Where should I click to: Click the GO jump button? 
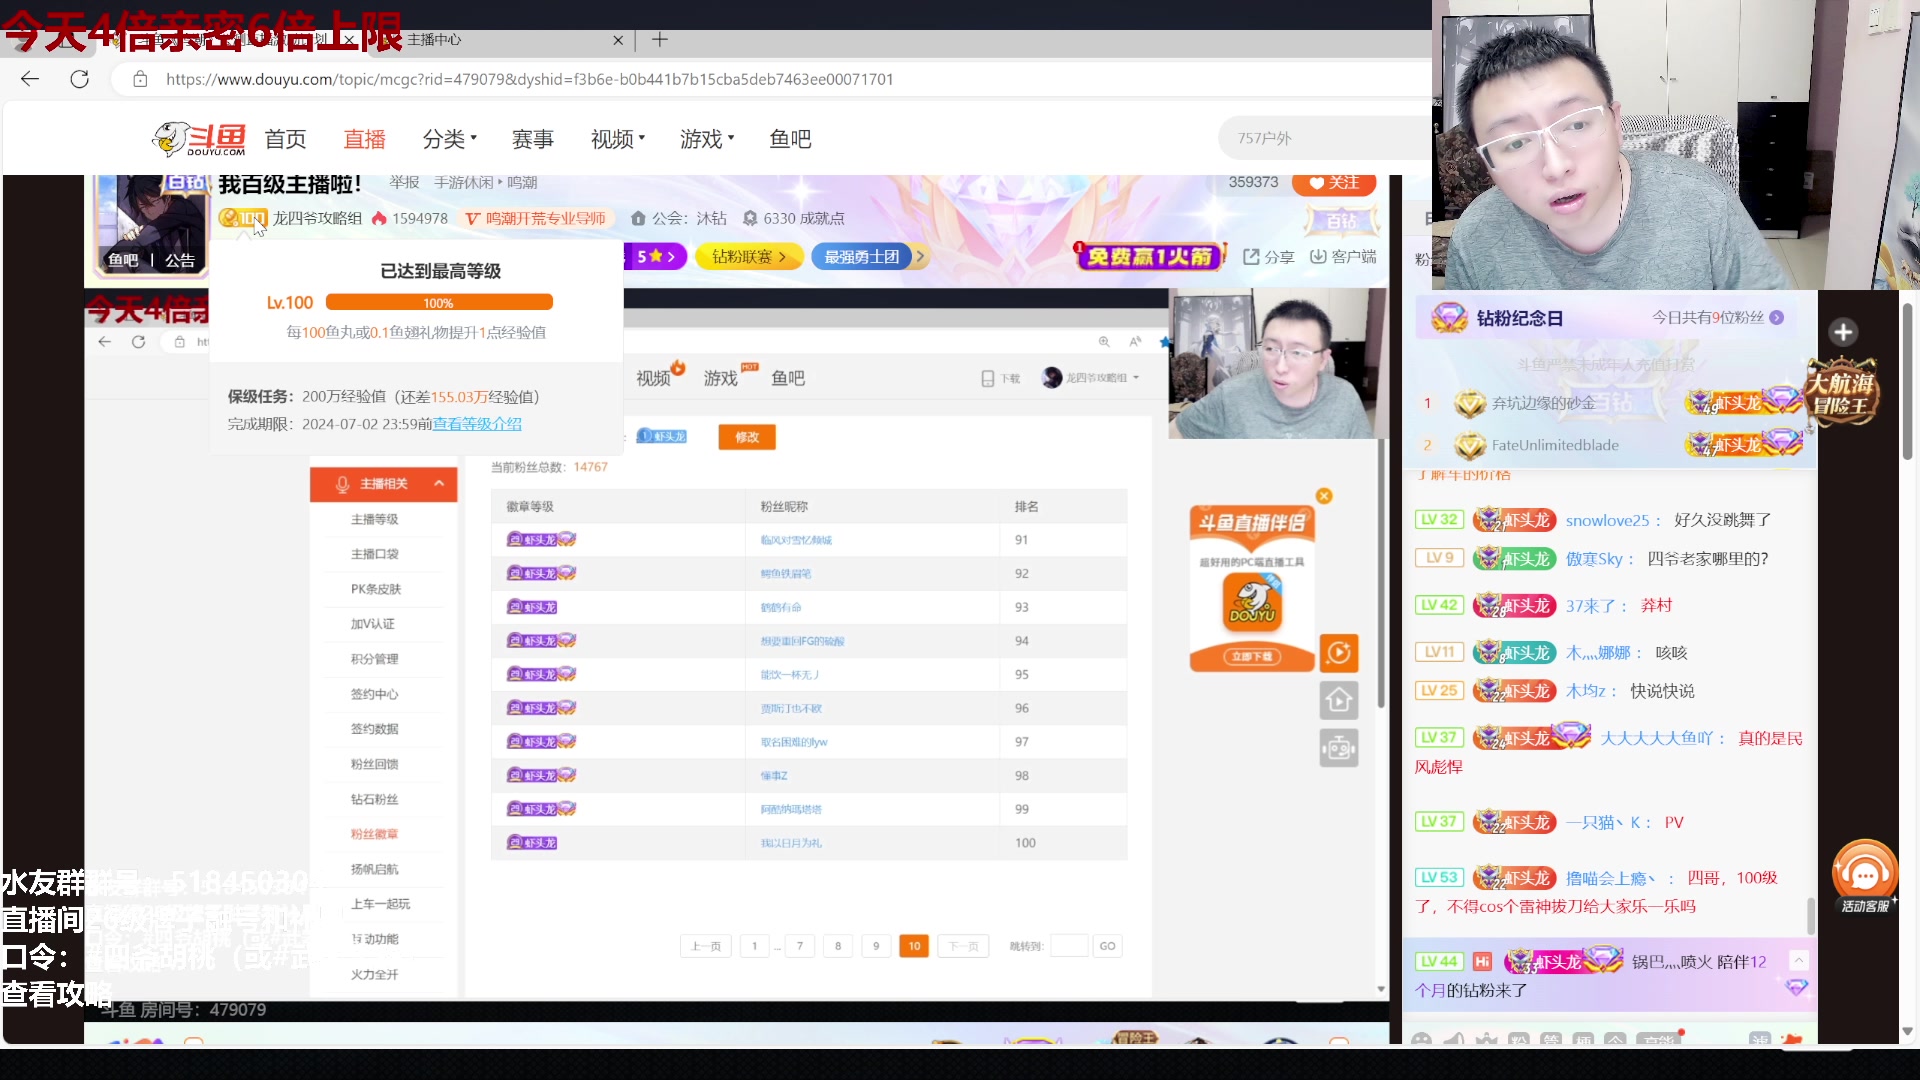1107,946
